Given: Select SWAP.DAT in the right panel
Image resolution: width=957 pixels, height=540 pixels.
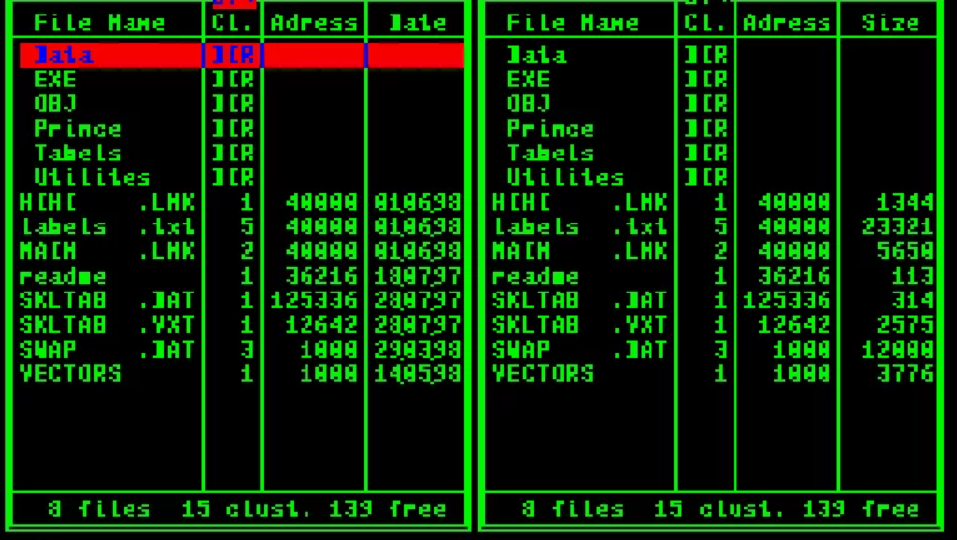Looking at the screenshot, I should (580, 349).
